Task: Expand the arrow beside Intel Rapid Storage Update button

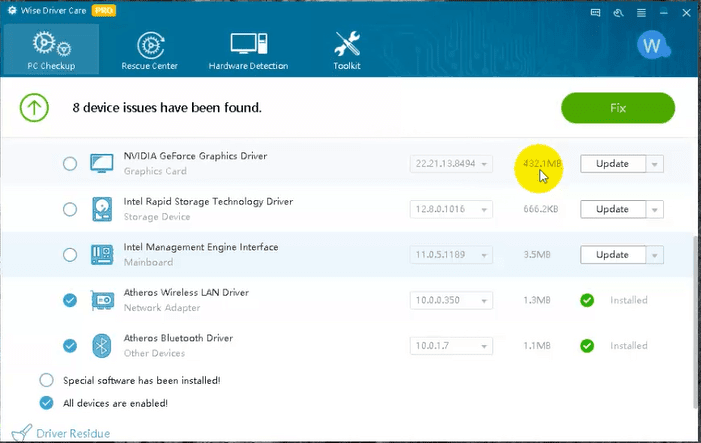Action: 655,210
